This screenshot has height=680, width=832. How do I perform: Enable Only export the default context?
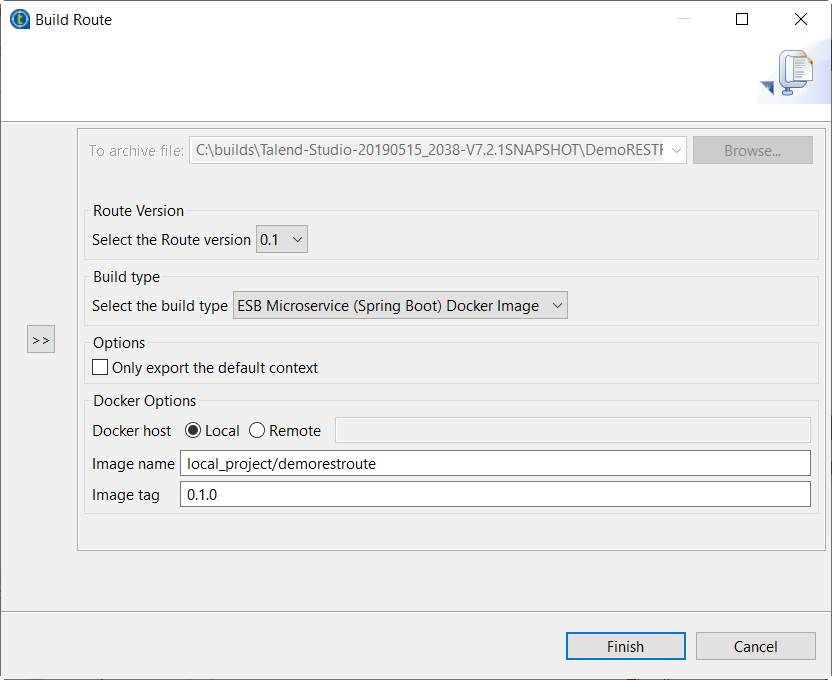coord(100,368)
